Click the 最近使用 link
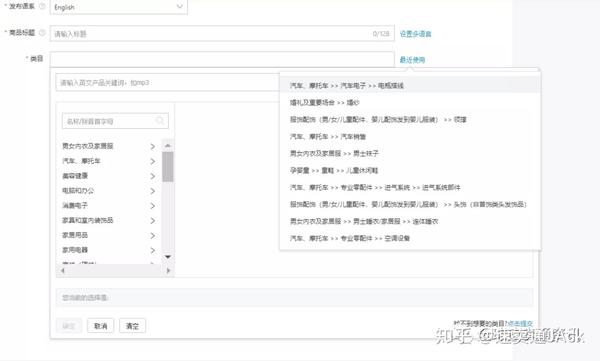The image size is (600, 361). point(412,60)
